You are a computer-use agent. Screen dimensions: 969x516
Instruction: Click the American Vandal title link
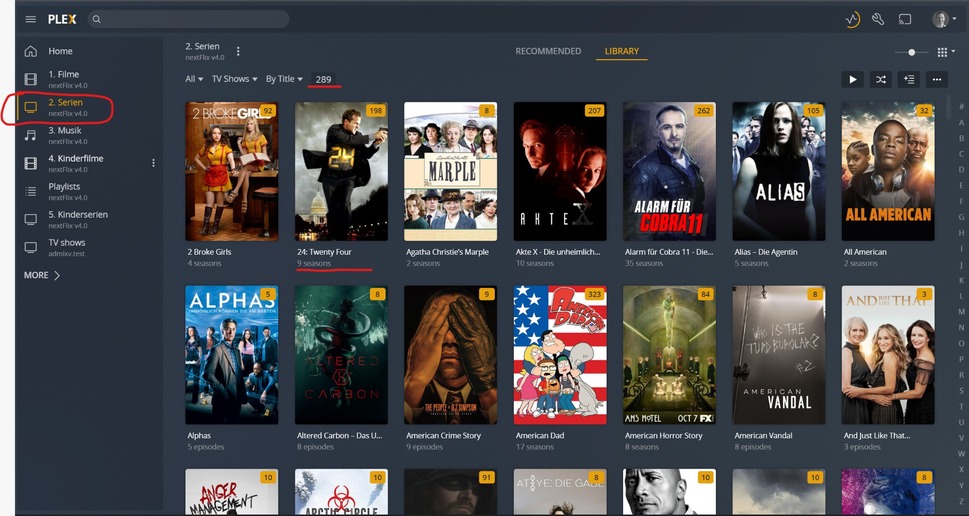point(763,436)
